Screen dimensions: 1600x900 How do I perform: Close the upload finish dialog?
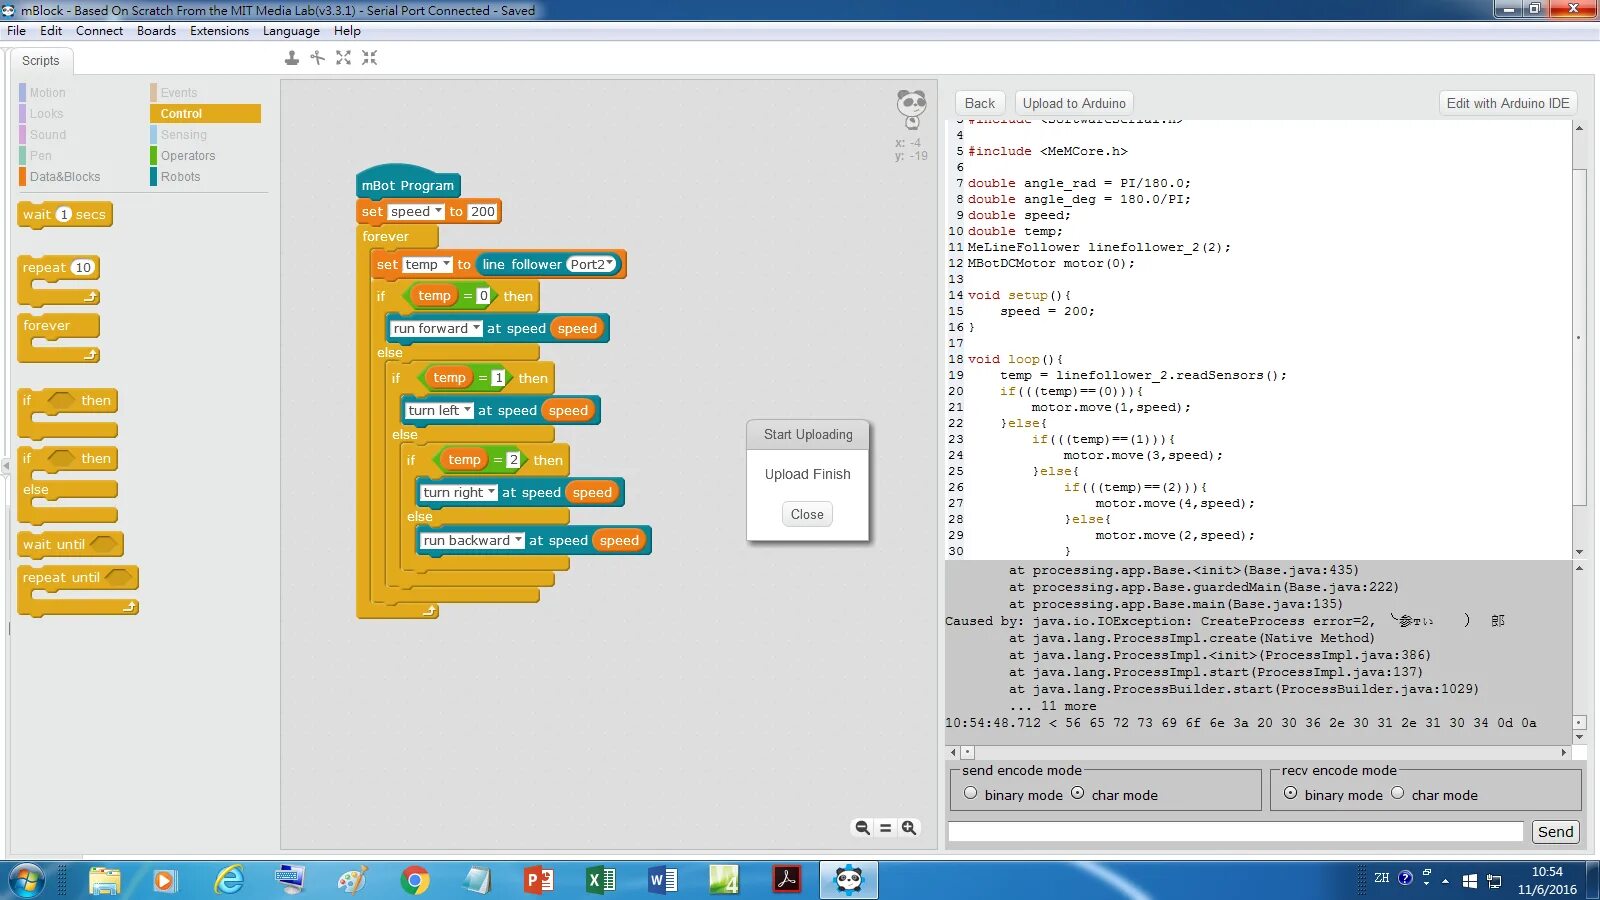(807, 515)
